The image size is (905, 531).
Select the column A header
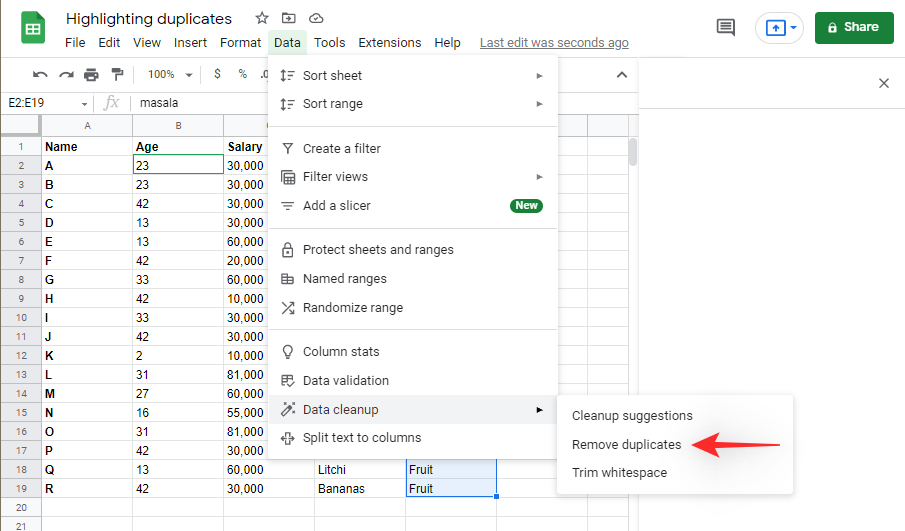pos(87,125)
